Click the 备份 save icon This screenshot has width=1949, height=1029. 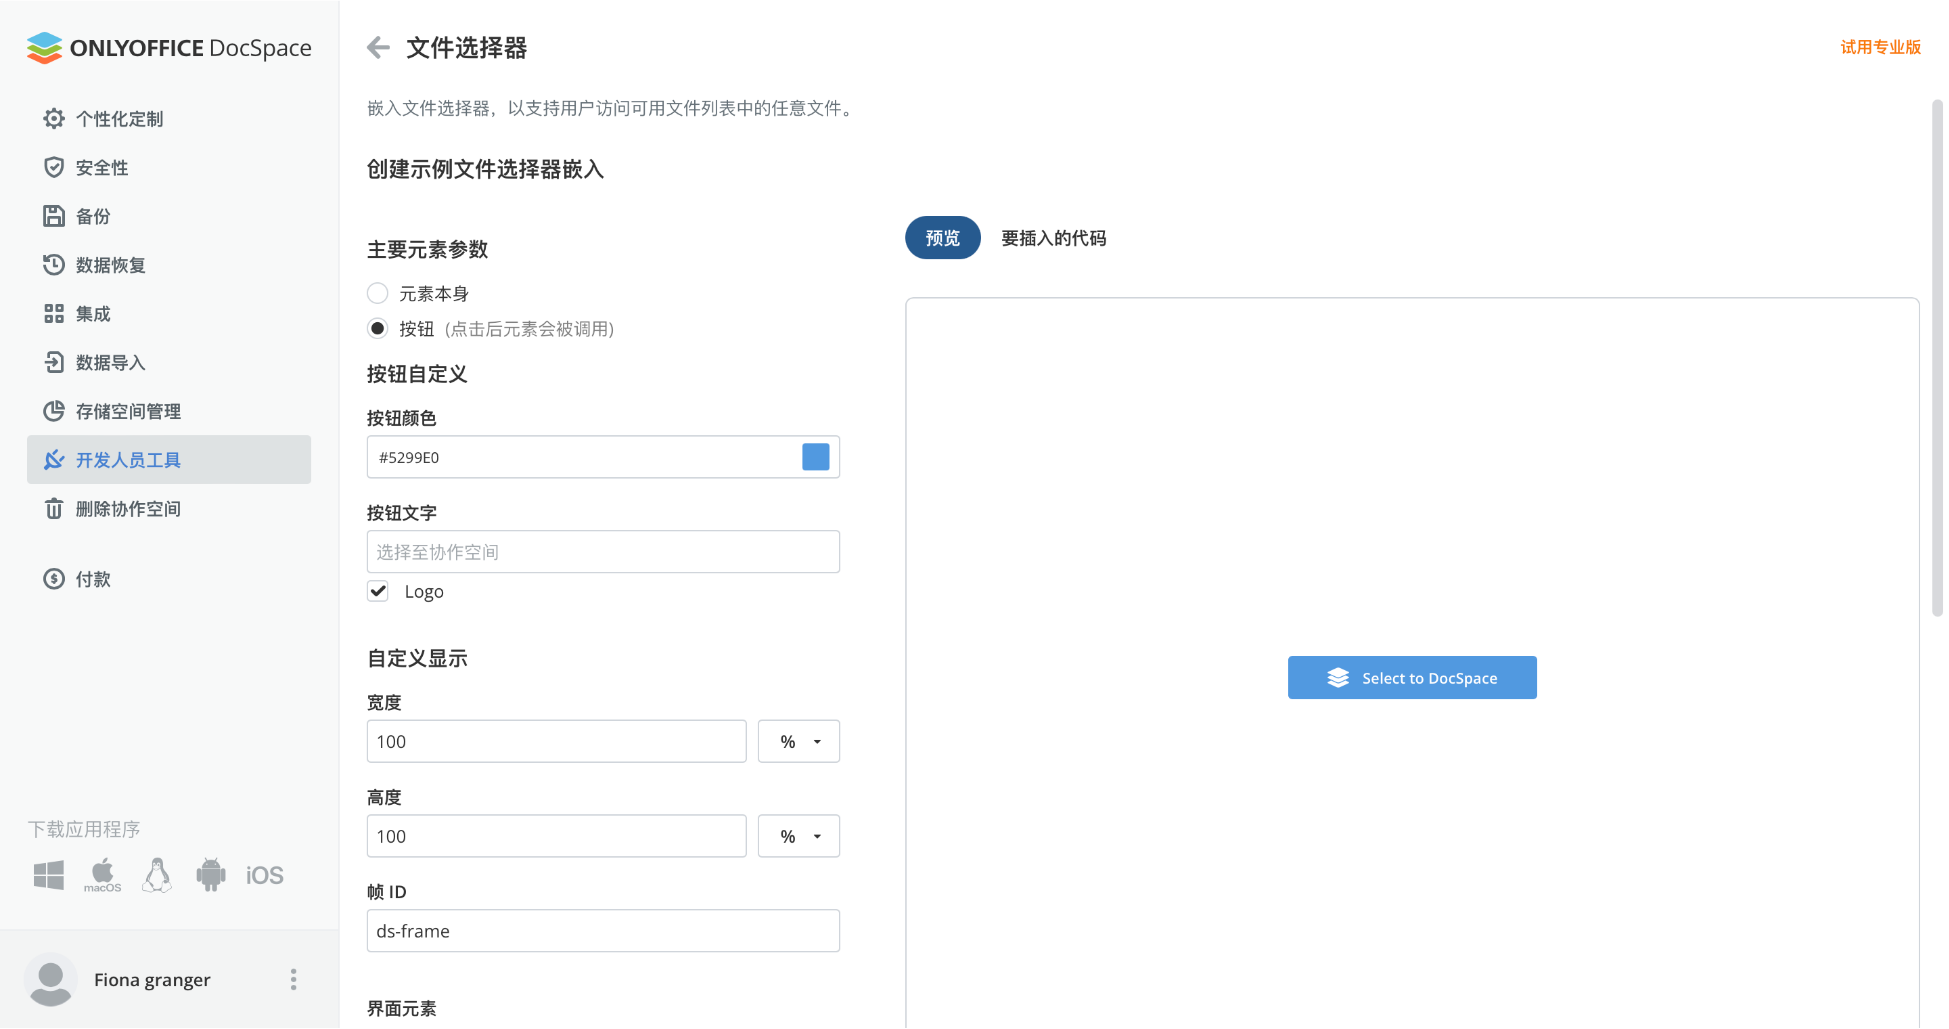pos(54,216)
